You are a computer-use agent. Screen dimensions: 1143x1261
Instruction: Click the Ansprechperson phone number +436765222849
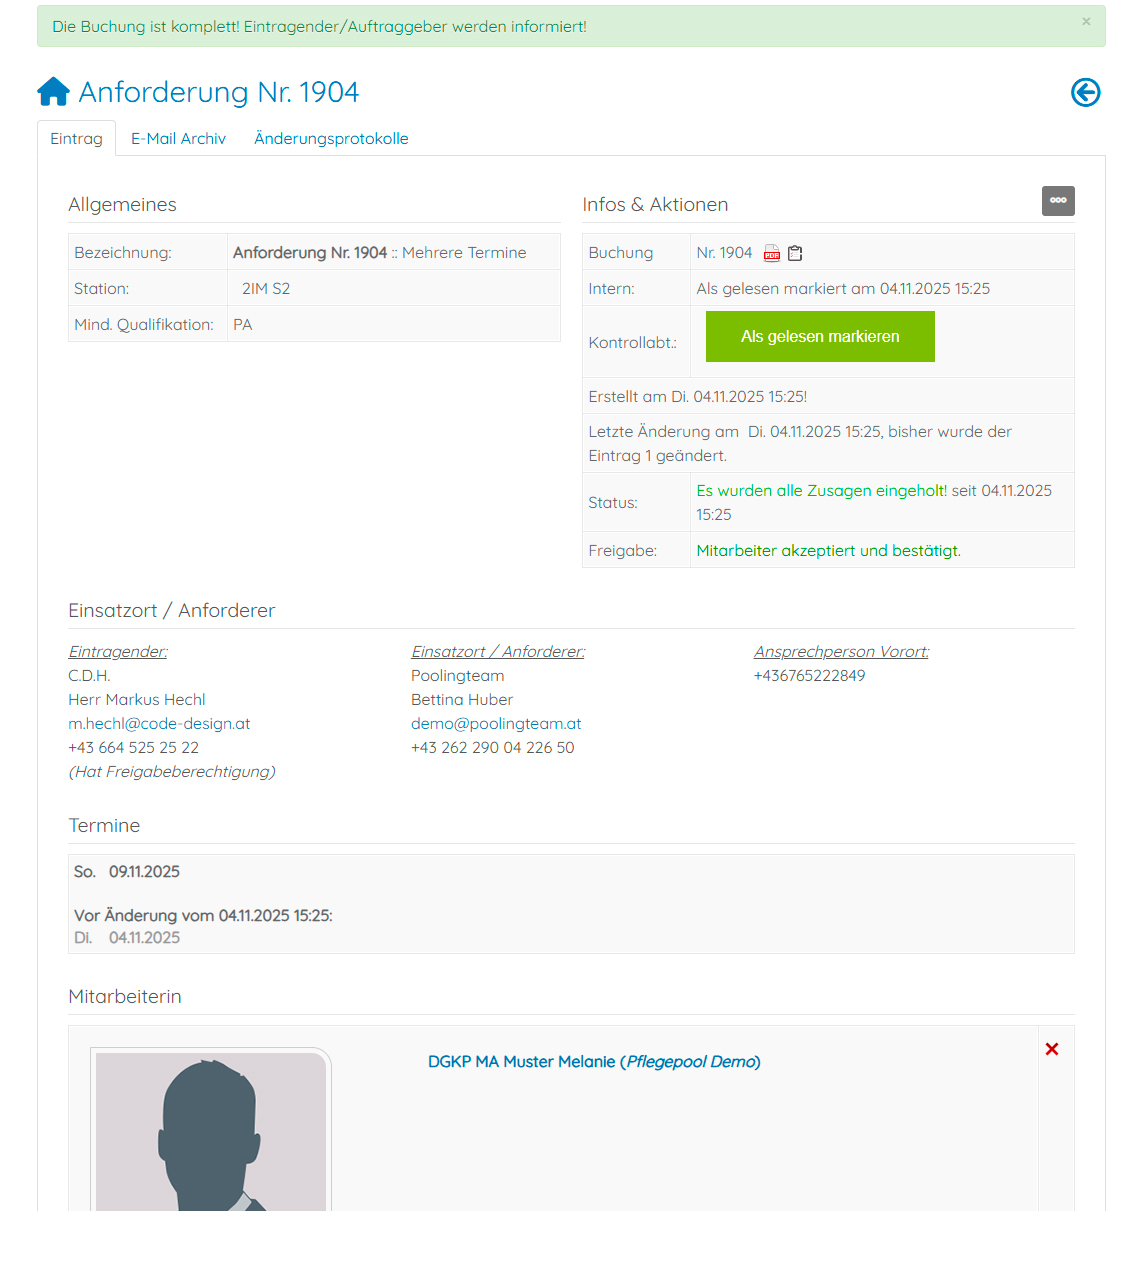(x=809, y=676)
